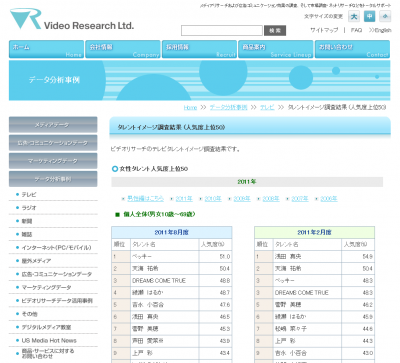The image size is (400, 363).
Task: Expand the メディアデータ sidebar section
Action: (x=53, y=125)
